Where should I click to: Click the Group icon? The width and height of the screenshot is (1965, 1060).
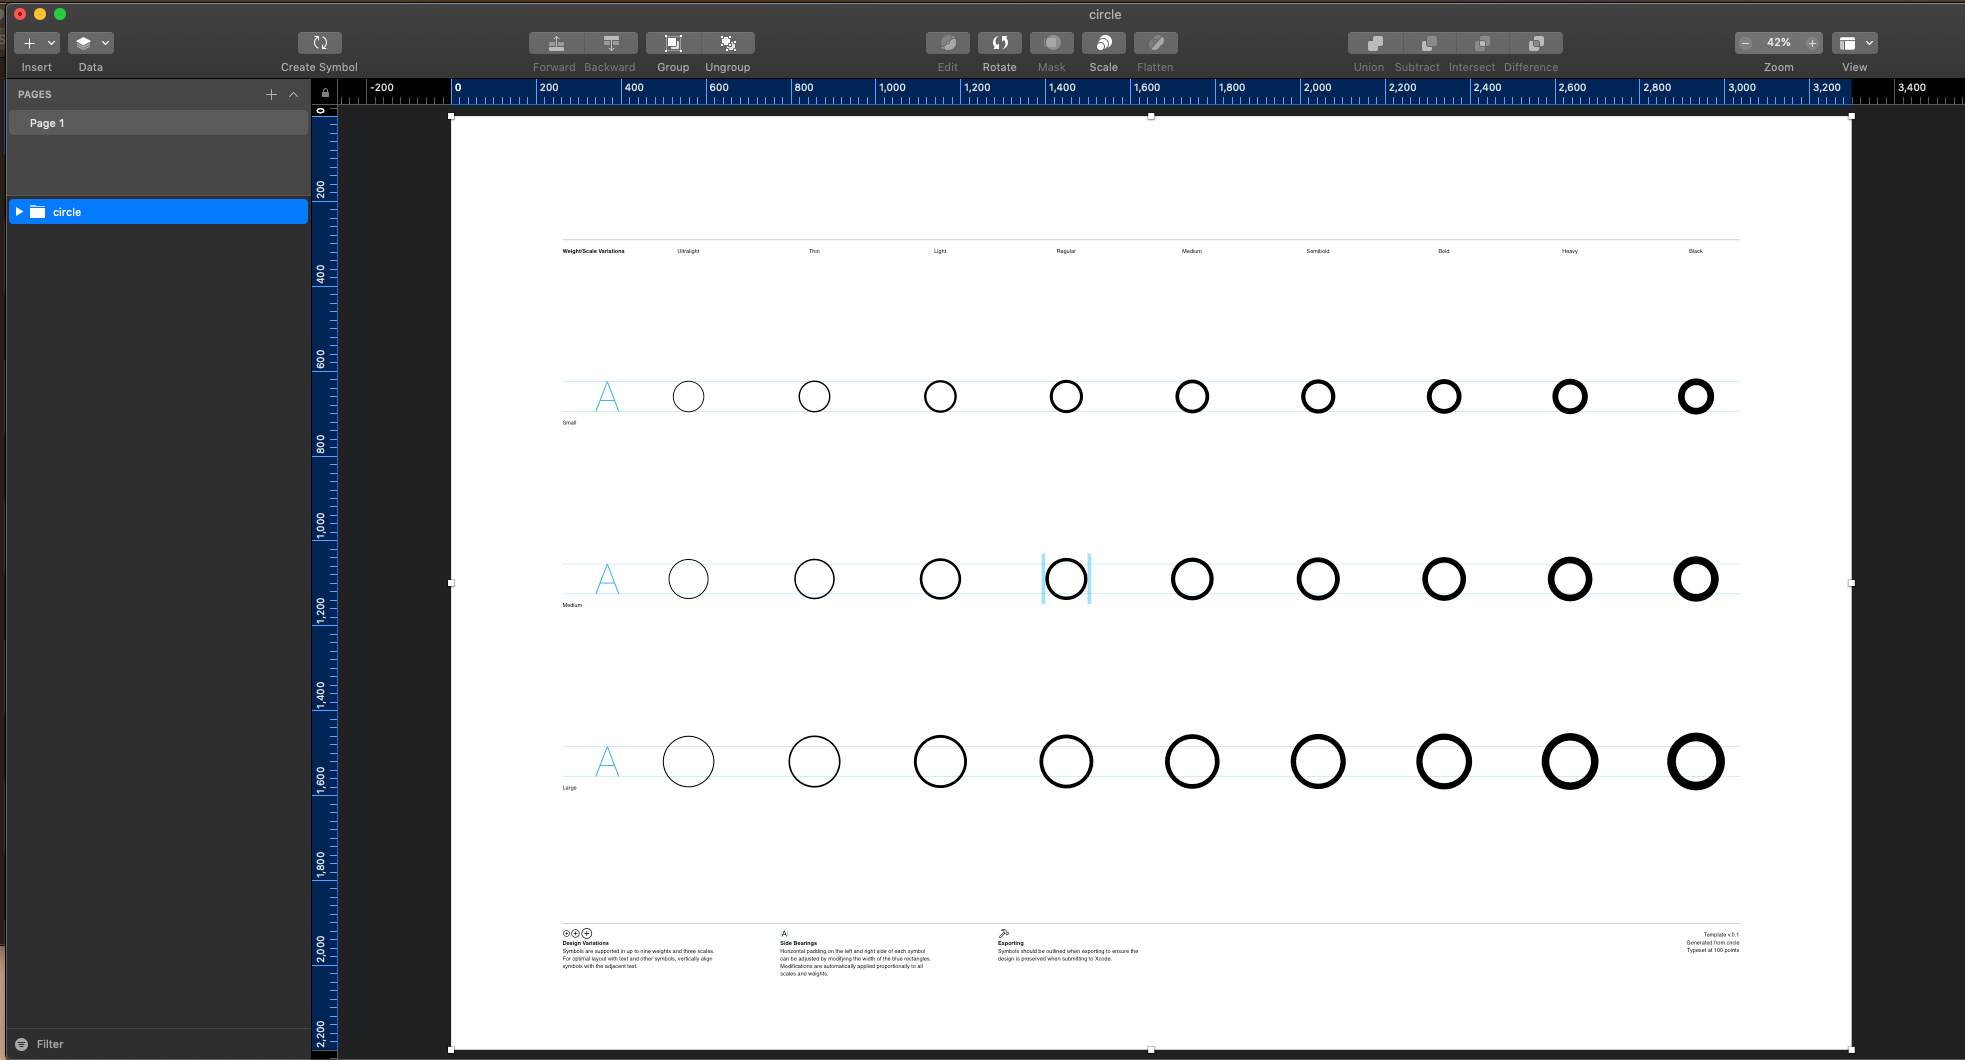673,43
